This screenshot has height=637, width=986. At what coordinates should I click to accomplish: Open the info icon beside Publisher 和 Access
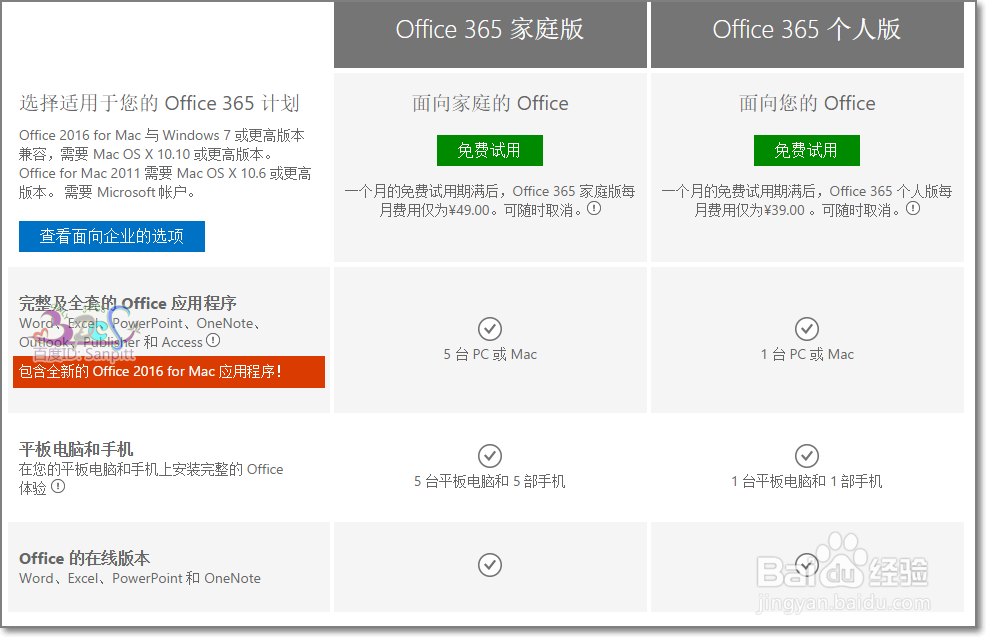pyautogui.click(x=213, y=340)
